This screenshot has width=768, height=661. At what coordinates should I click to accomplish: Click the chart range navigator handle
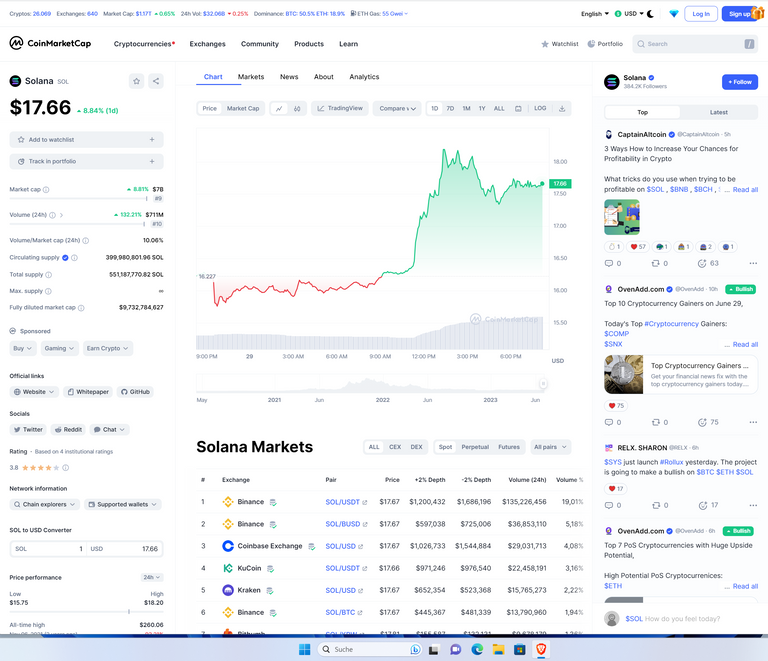tap(543, 384)
